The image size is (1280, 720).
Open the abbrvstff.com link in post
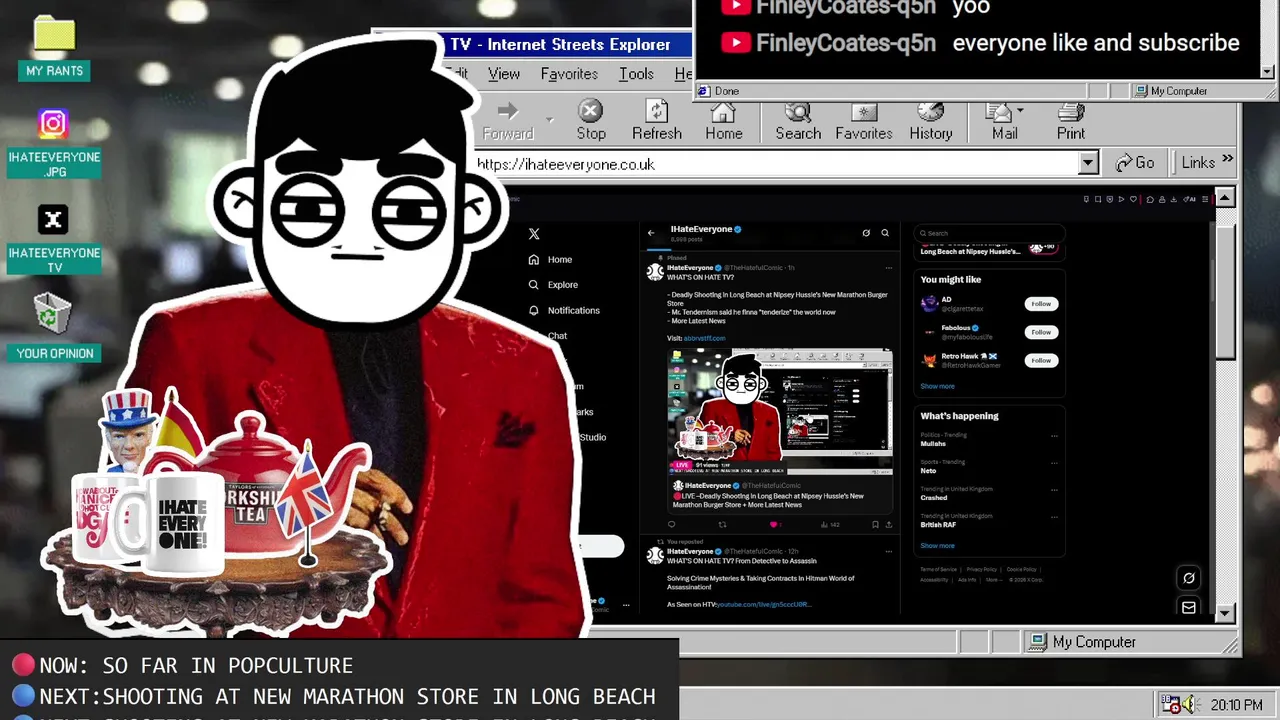click(704, 338)
